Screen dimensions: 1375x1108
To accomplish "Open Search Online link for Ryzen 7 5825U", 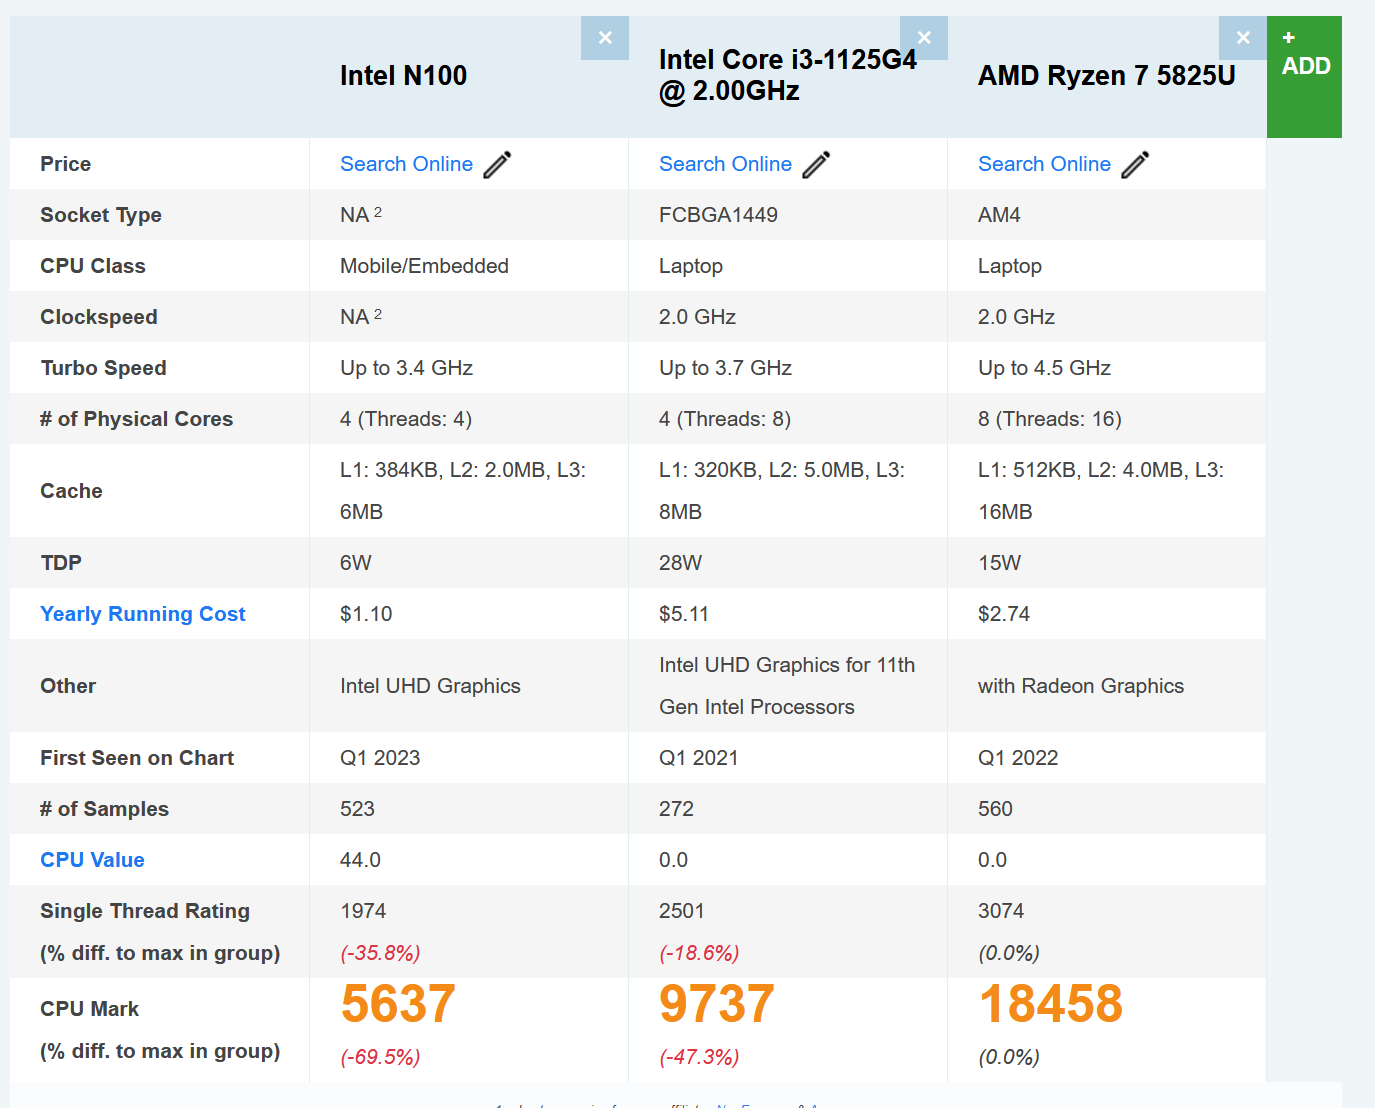I will pyautogui.click(x=1044, y=164).
